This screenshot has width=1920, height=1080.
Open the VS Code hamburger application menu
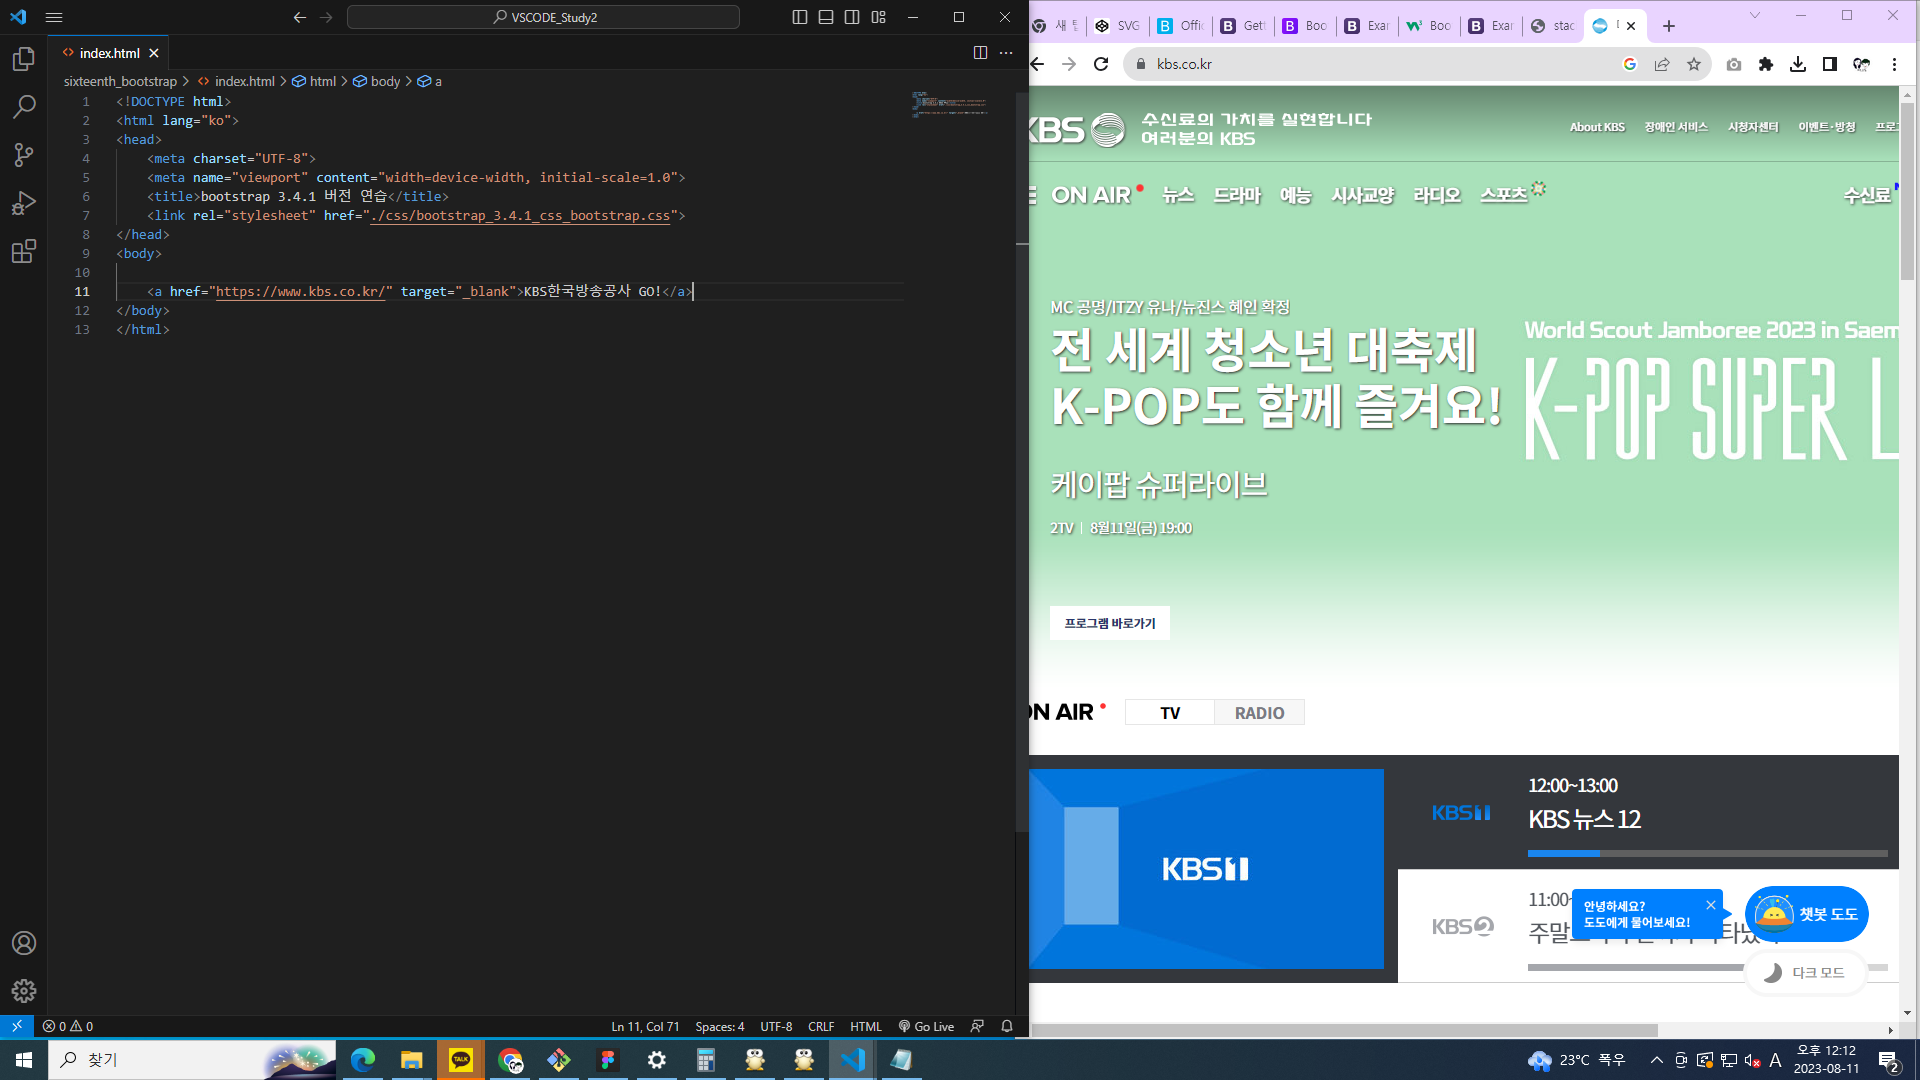click(x=54, y=17)
